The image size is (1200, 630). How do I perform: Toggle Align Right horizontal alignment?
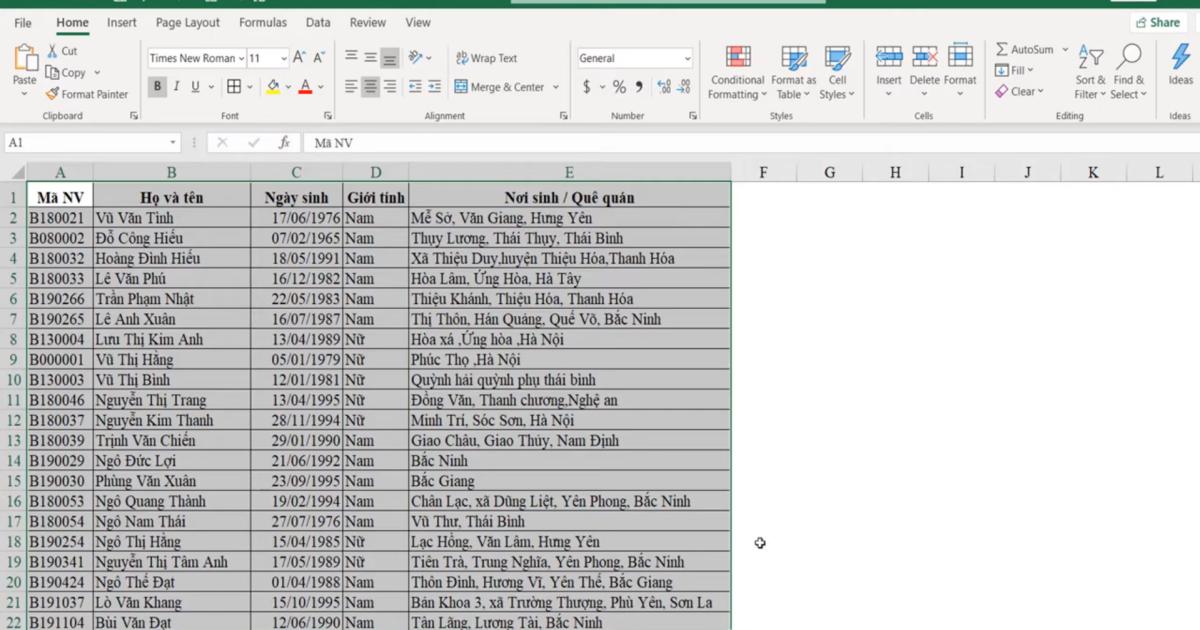point(390,87)
